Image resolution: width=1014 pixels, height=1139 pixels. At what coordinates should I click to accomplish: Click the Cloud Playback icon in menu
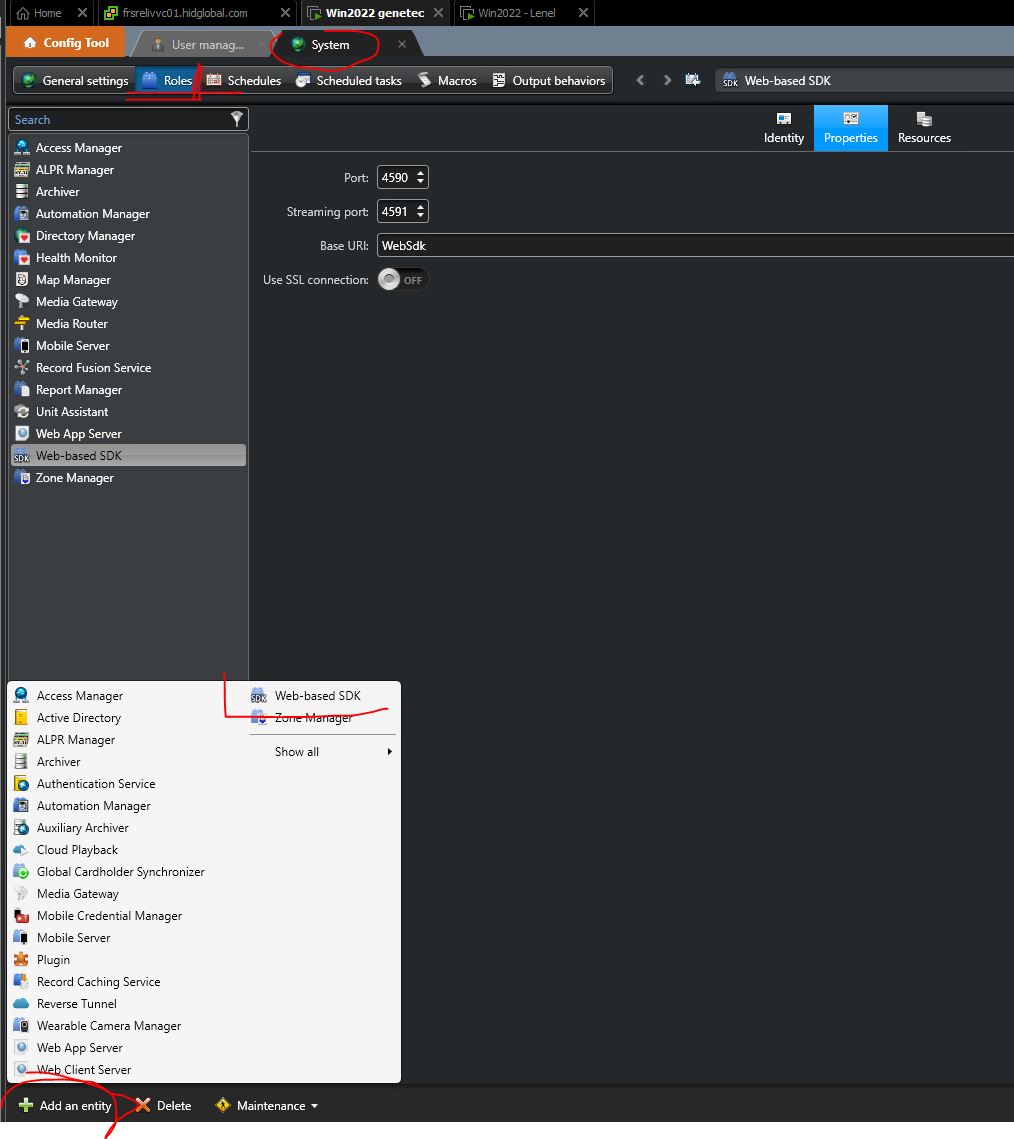point(21,850)
